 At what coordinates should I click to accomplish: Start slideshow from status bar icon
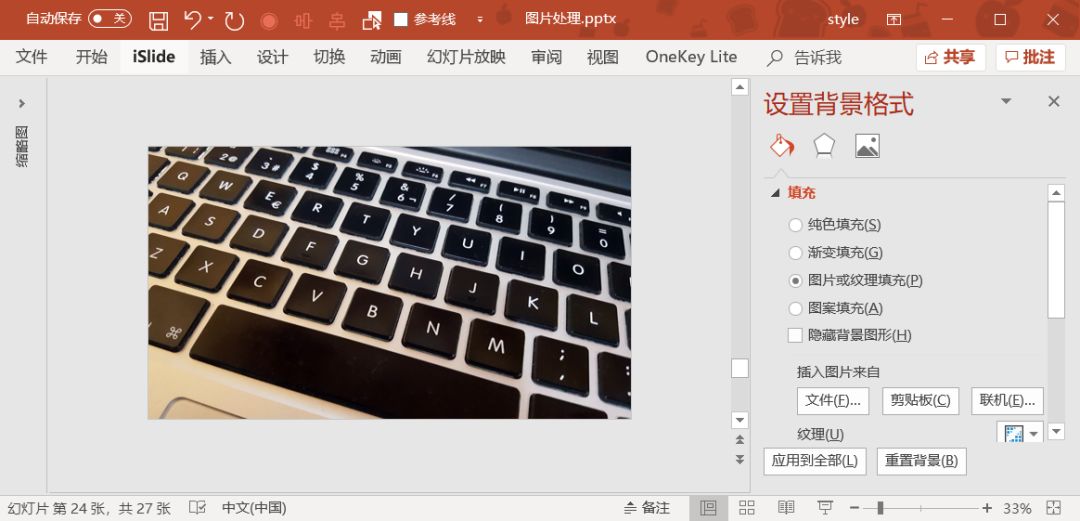pyautogui.click(x=824, y=508)
